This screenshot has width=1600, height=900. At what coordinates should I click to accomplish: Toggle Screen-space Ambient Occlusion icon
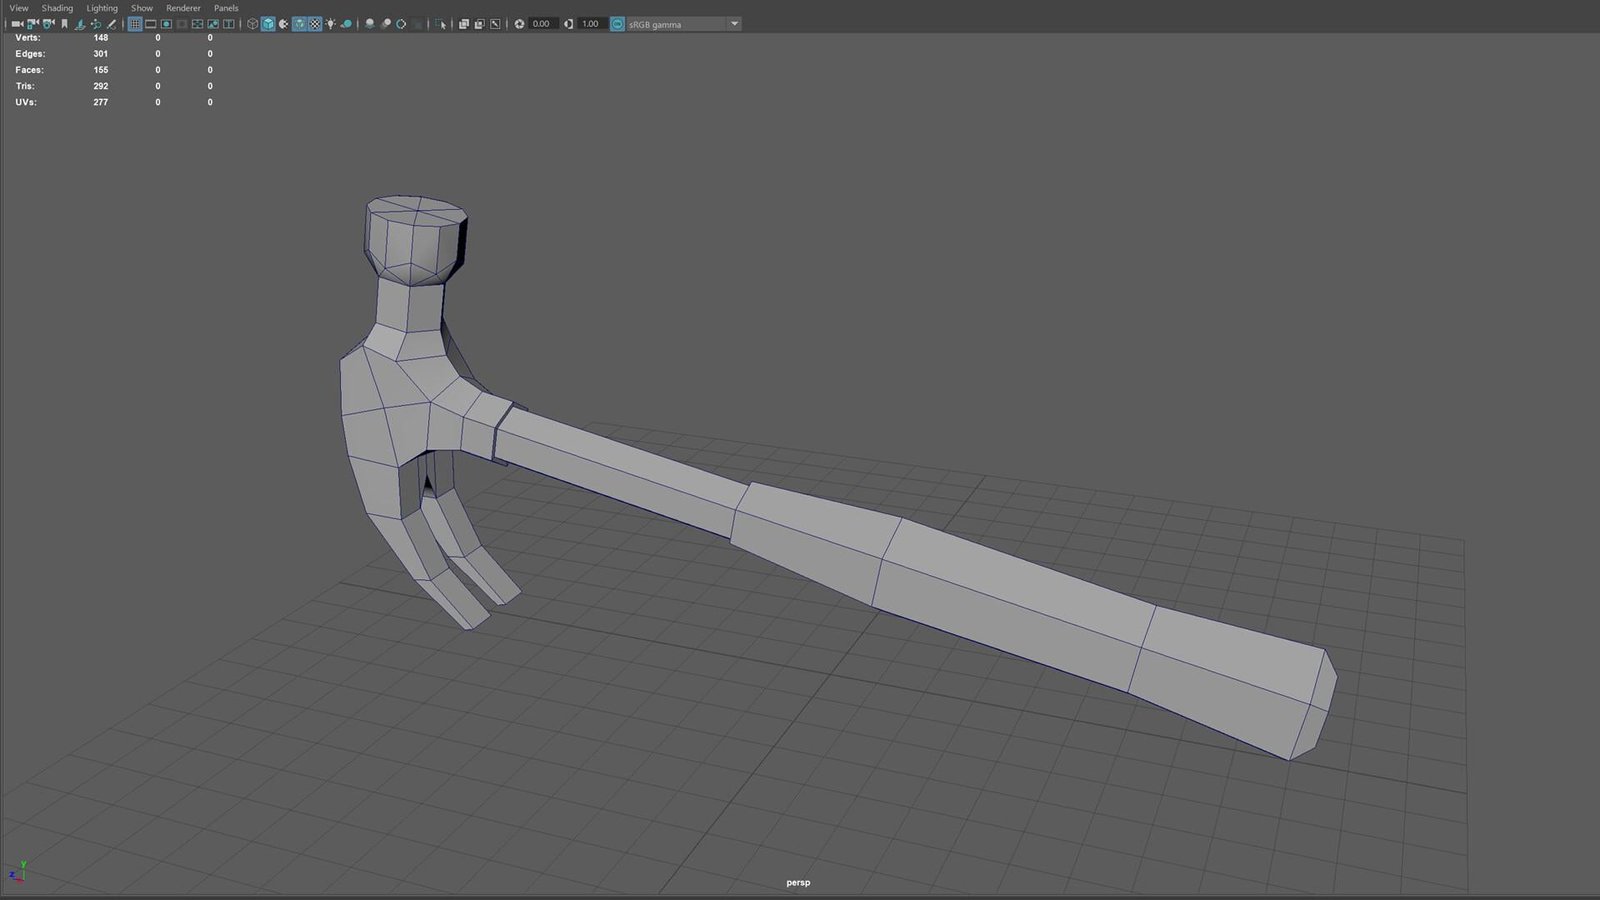pyautogui.click(x=370, y=24)
